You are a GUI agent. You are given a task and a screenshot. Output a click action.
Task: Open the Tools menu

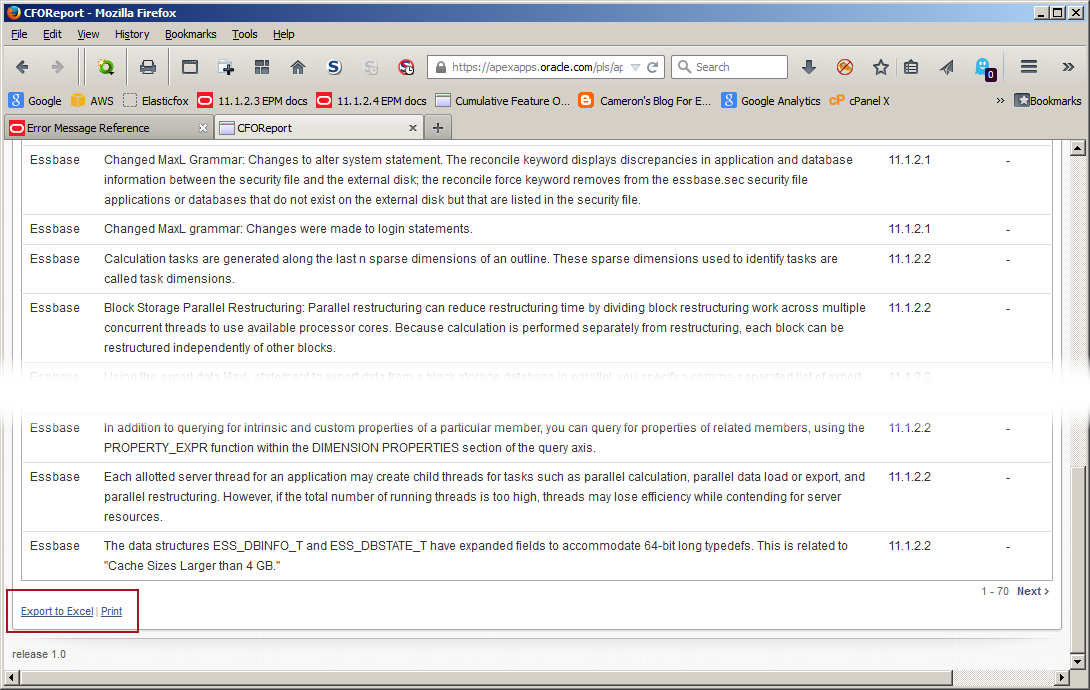click(245, 34)
